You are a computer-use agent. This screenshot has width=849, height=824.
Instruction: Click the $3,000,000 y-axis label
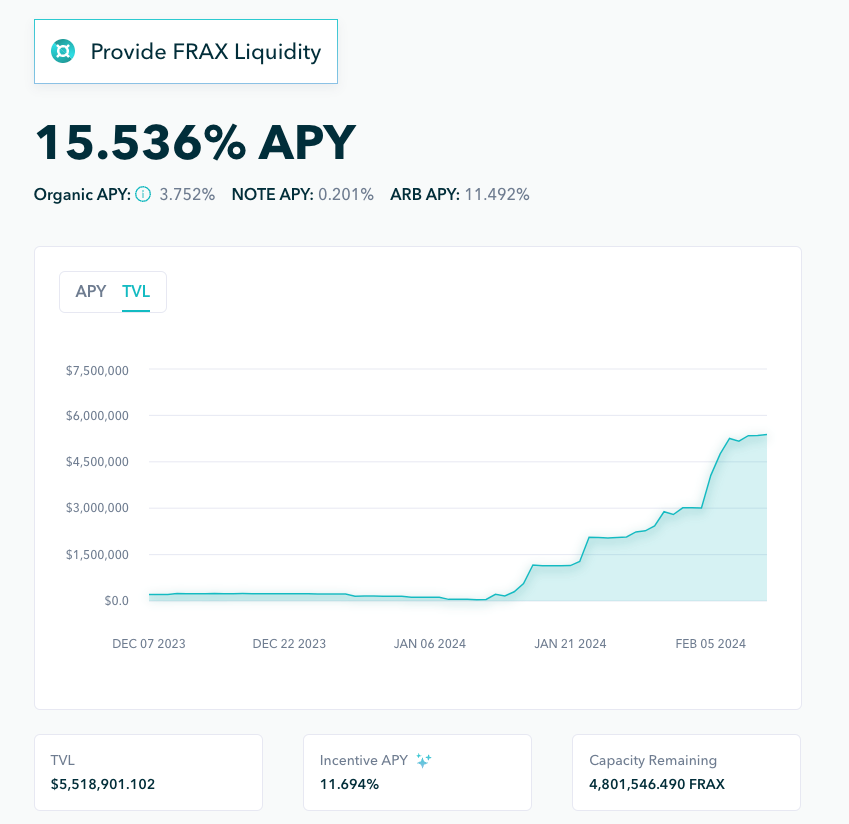[97, 508]
